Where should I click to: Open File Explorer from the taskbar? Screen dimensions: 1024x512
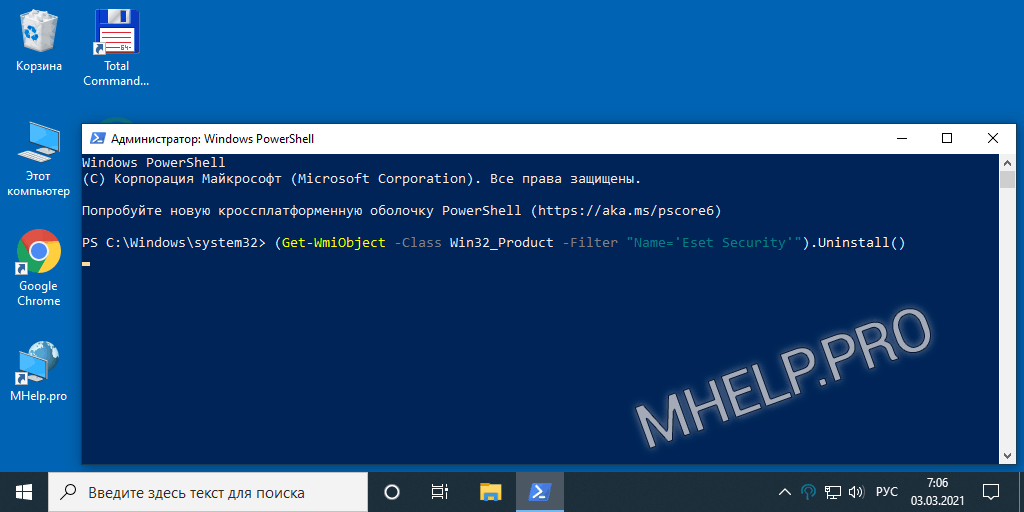tap(490, 492)
